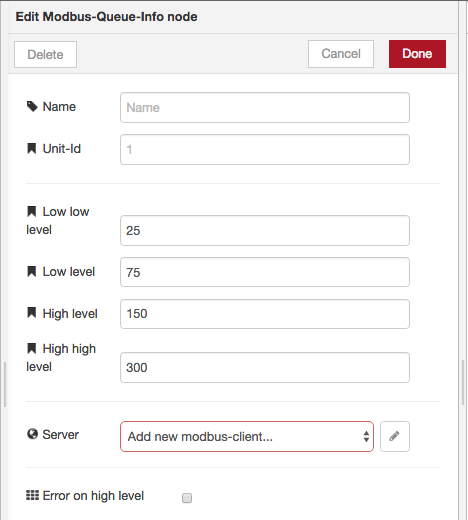
Task: Focus the Name input field
Action: [x=265, y=108]
